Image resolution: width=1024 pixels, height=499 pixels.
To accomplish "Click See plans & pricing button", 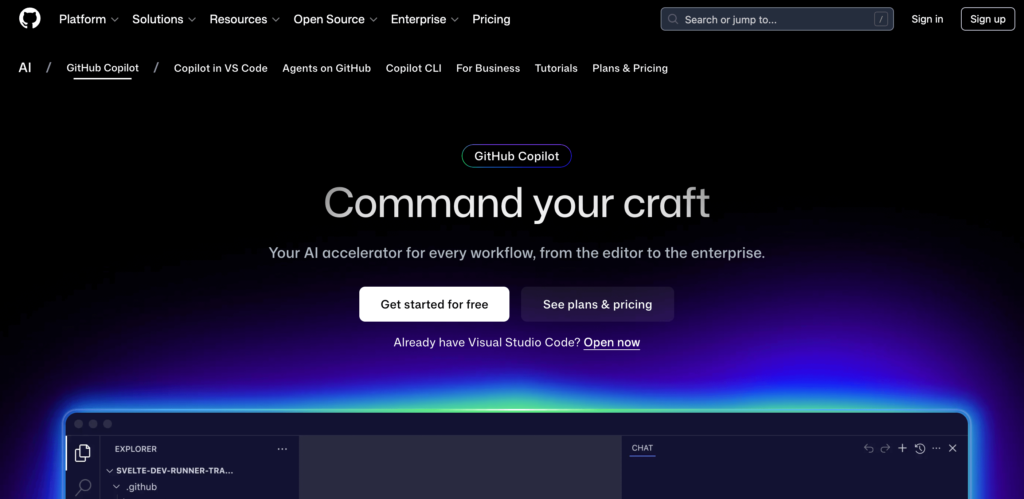I will [598, 304].
